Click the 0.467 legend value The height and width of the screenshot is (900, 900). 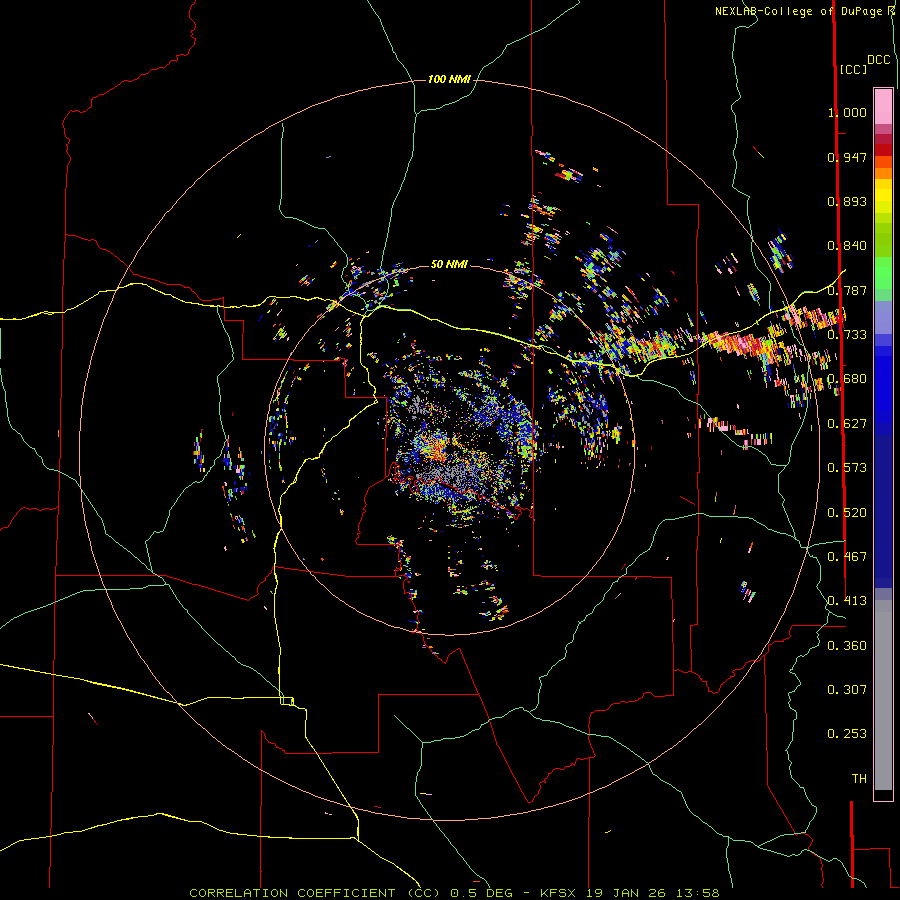(x=847, y=557)
